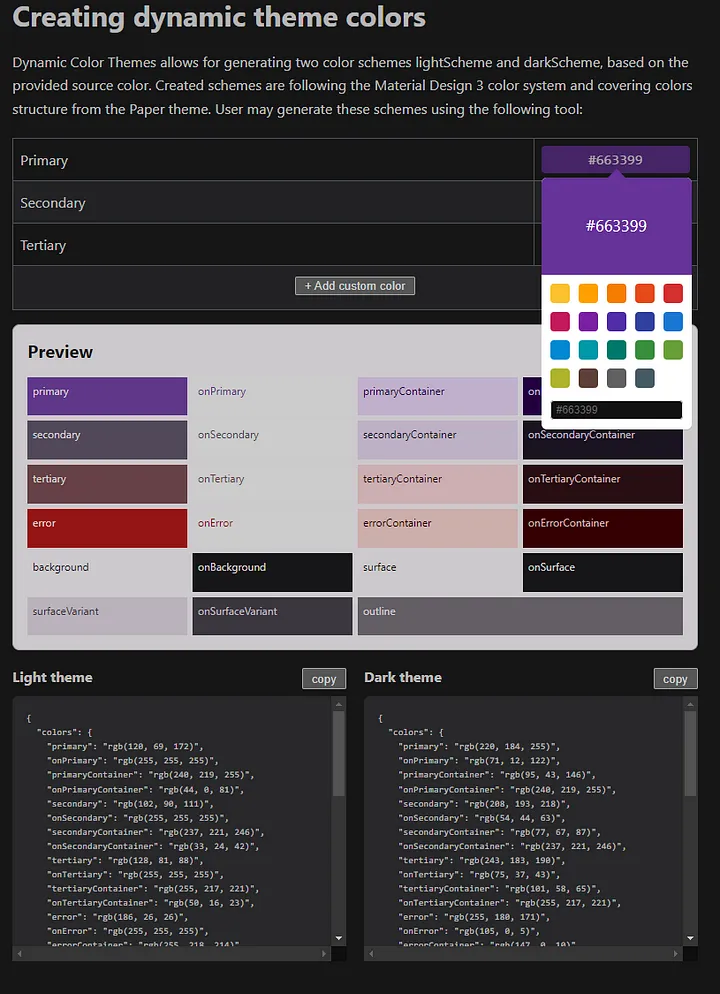720x994 pixels.
Task: Select the first yellow palette swatch
Action: click(x=560, y=293)
